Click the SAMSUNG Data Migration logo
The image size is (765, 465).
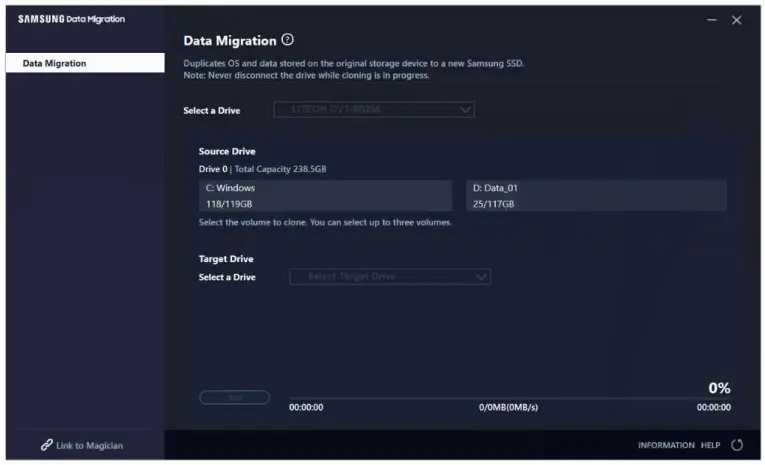click(x=71, y=19)
